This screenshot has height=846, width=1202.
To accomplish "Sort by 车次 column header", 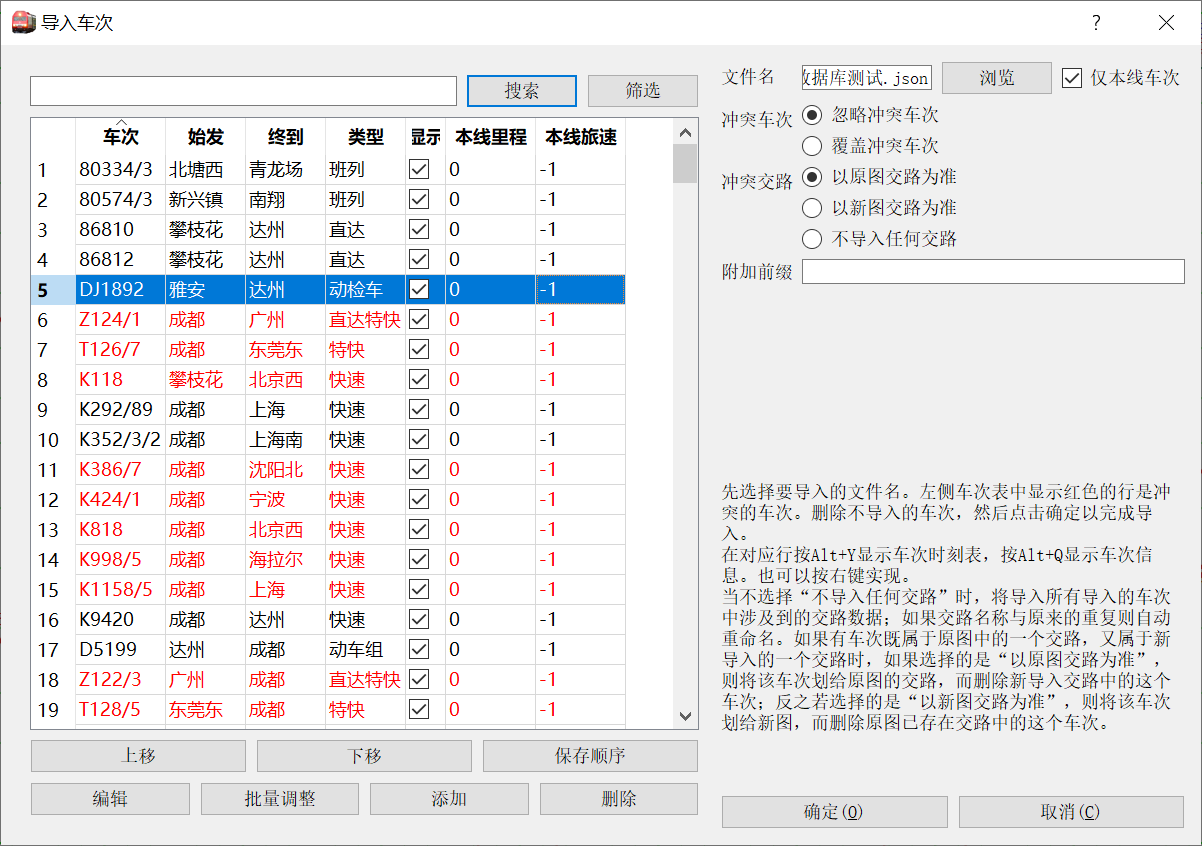I will coord(121,137).
